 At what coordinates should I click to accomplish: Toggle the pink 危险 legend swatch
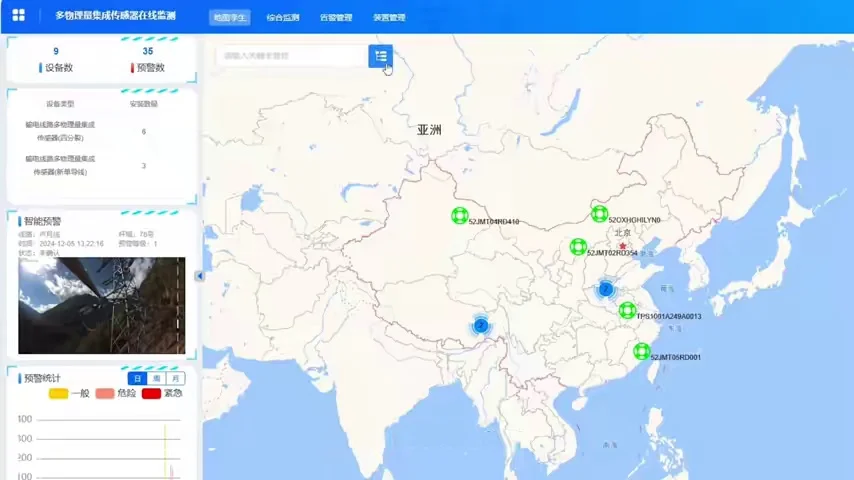(105, 393)
